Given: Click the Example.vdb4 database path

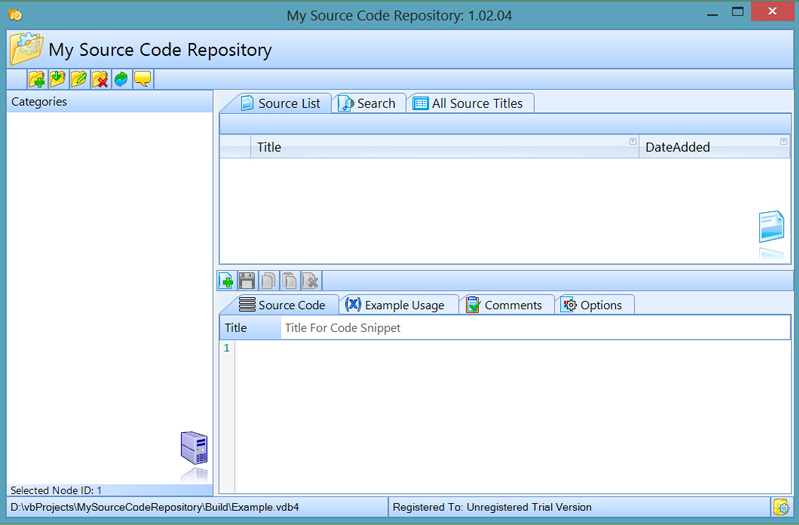Looking at the screenshot, I should point(154,507).
